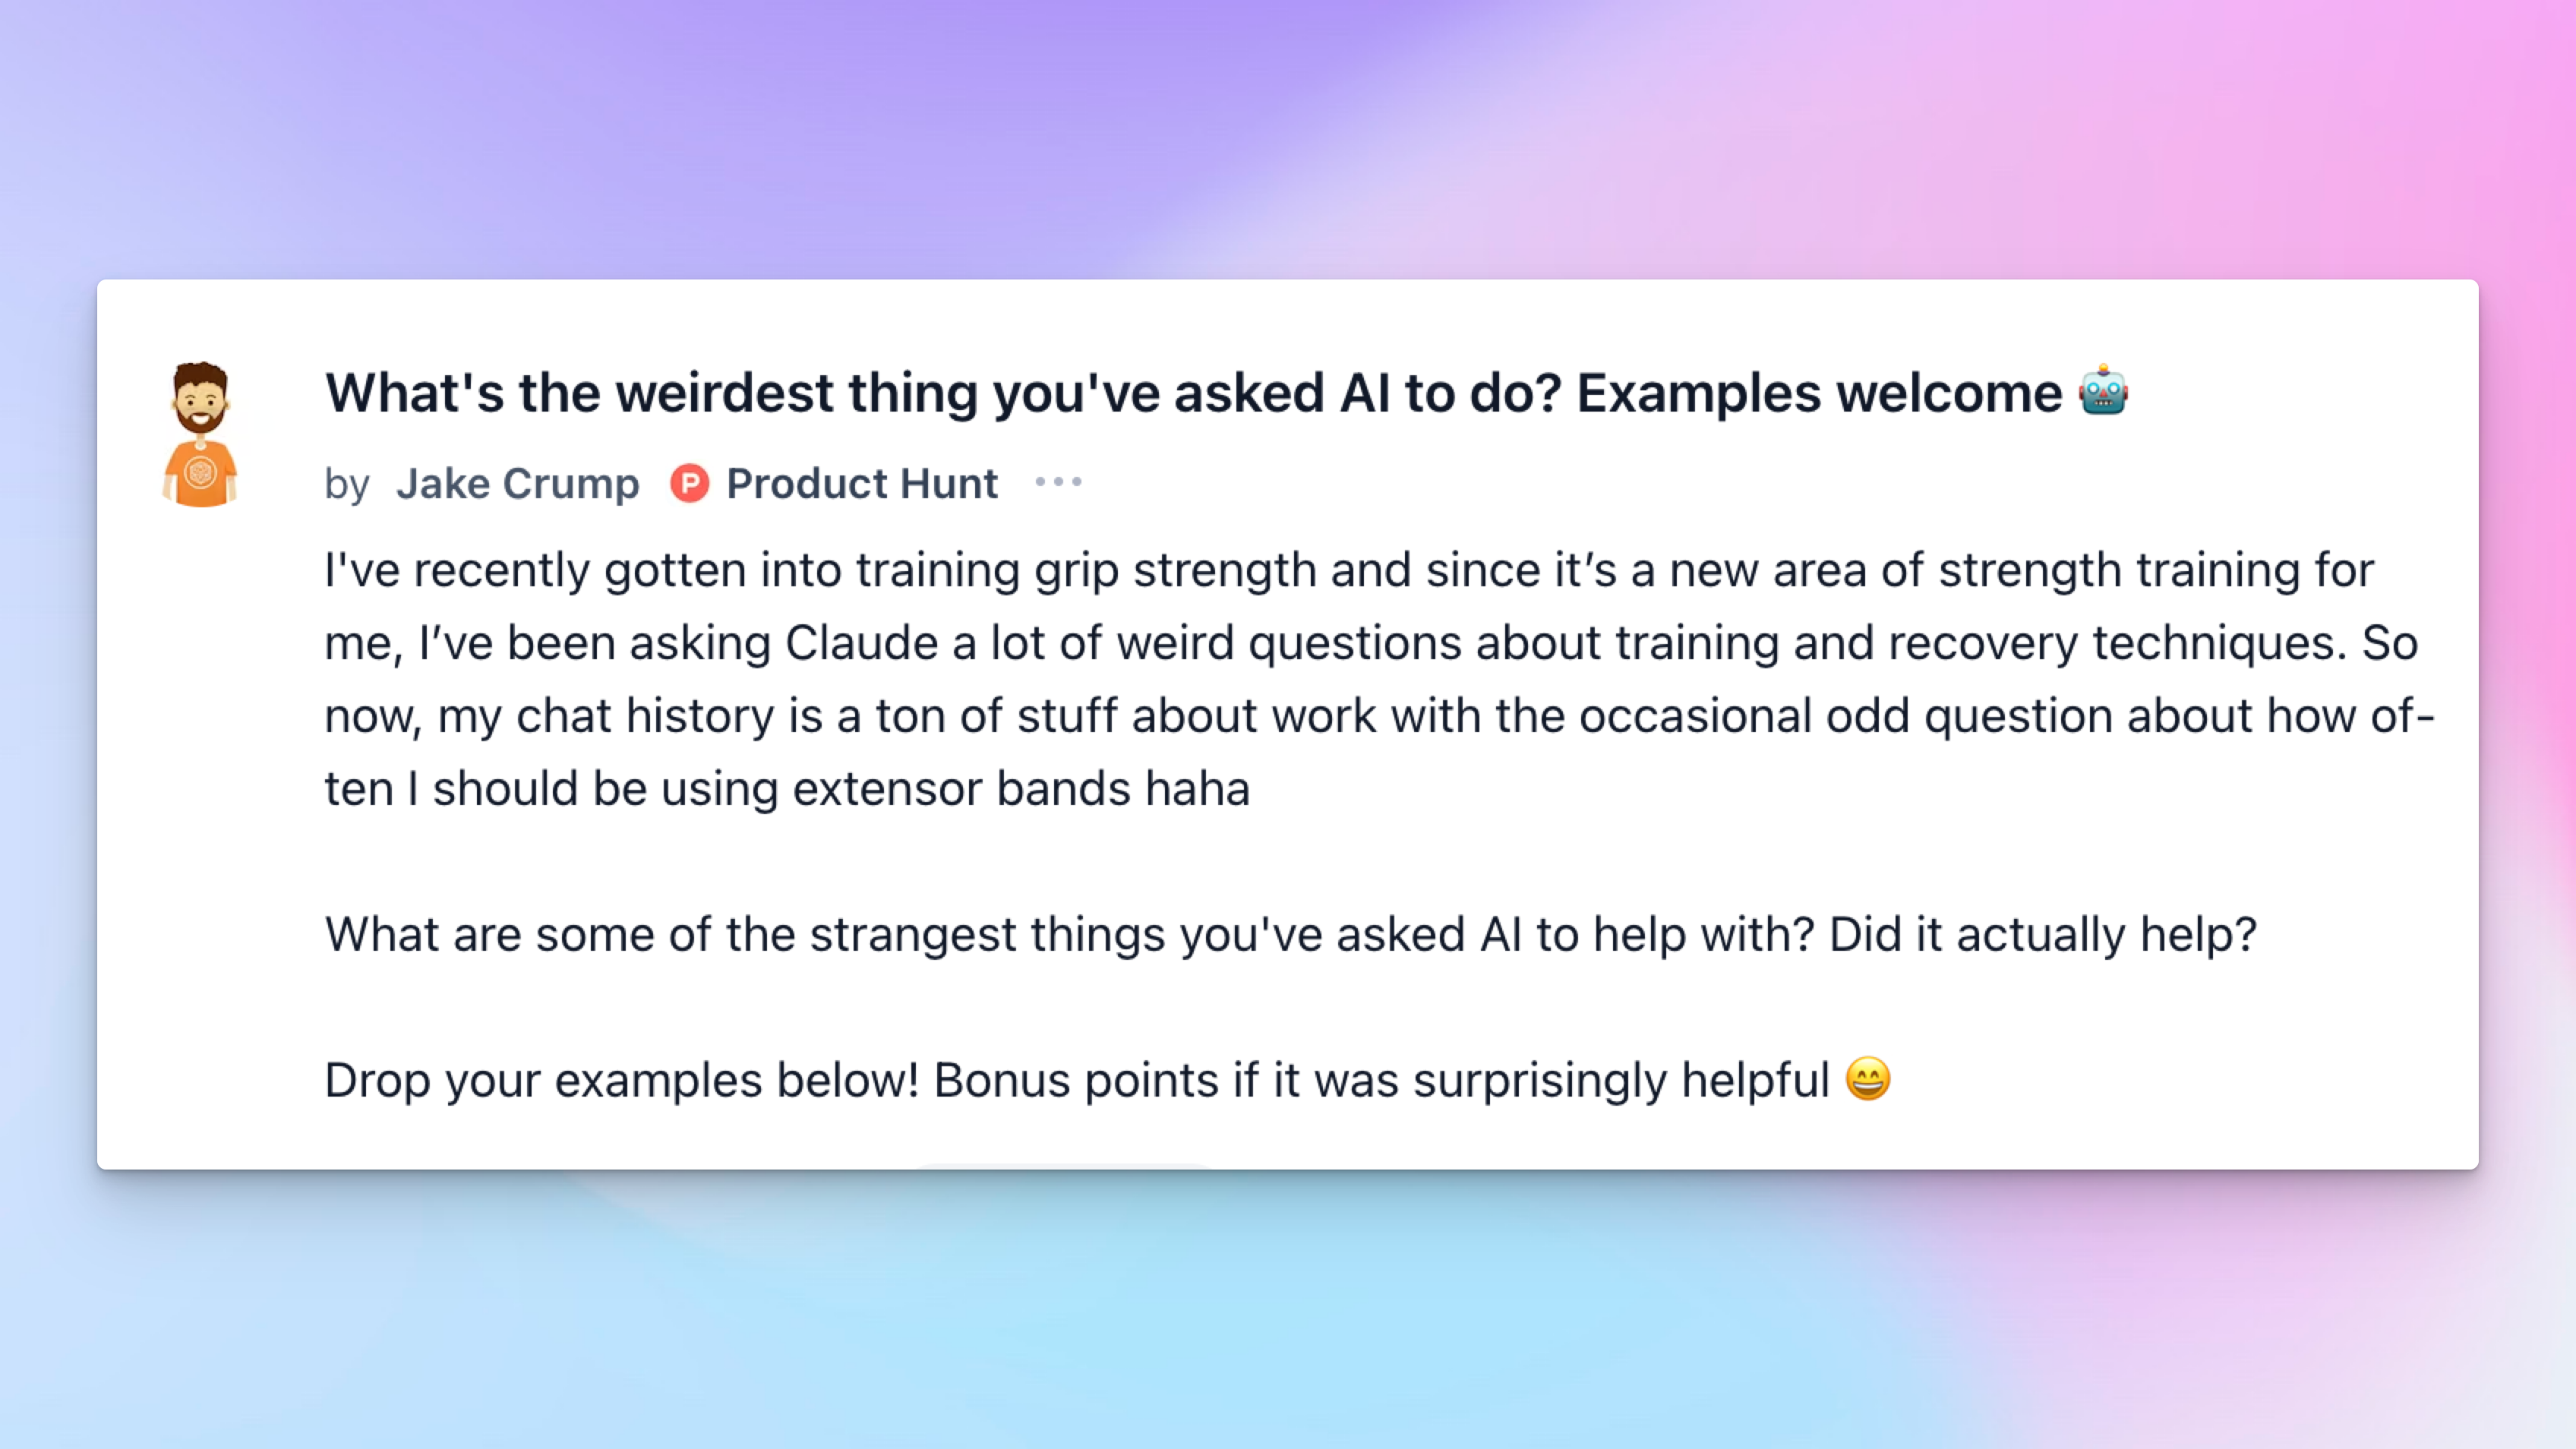Click the 'Examples welcome' part of the title
This screenshot has width=2576, height=1449.
[1819, 392]
